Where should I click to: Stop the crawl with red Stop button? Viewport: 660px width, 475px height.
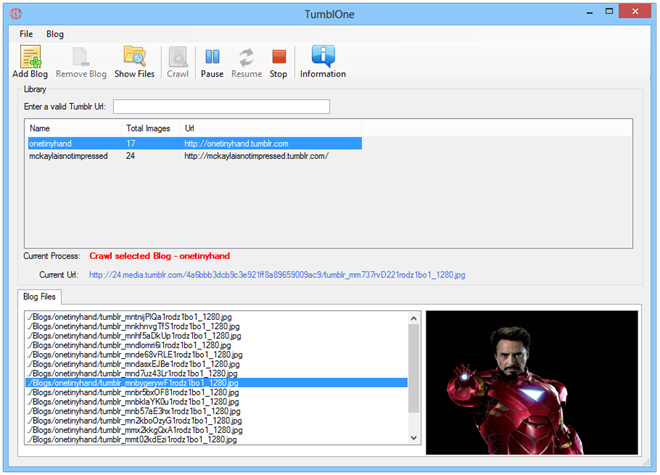[279, 62]
